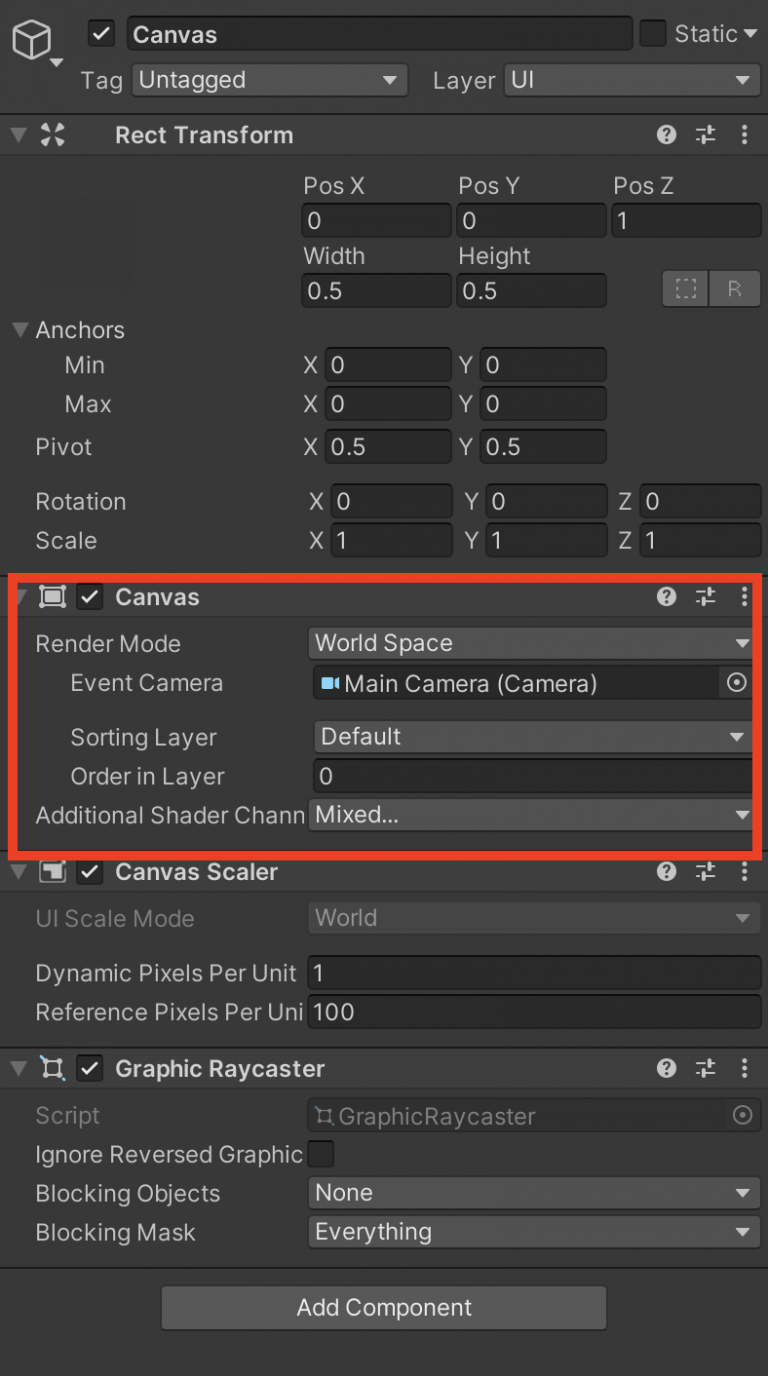
Task: Open the Canvas Scaler more options menu
Action: tap(744, 871)
